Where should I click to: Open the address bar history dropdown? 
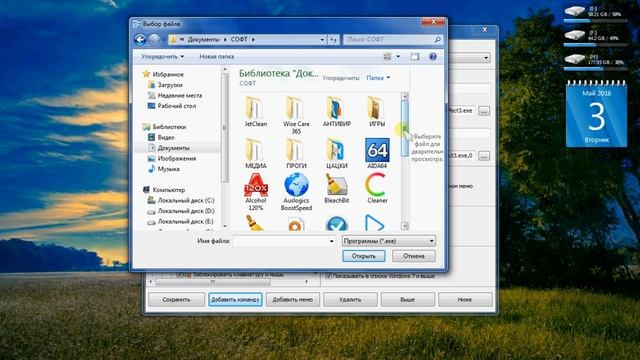[322, 40]
